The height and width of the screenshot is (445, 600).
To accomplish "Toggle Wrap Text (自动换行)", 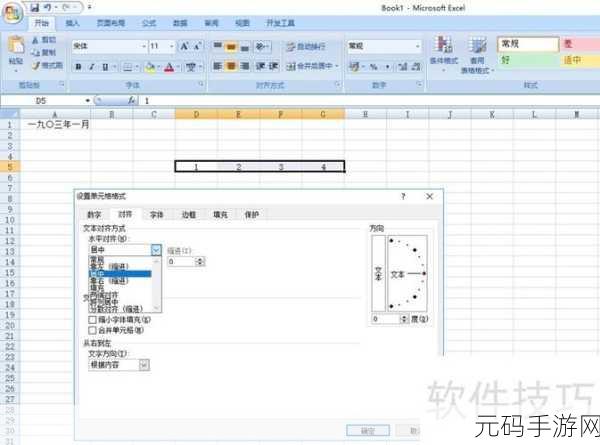I will (306, 47).
